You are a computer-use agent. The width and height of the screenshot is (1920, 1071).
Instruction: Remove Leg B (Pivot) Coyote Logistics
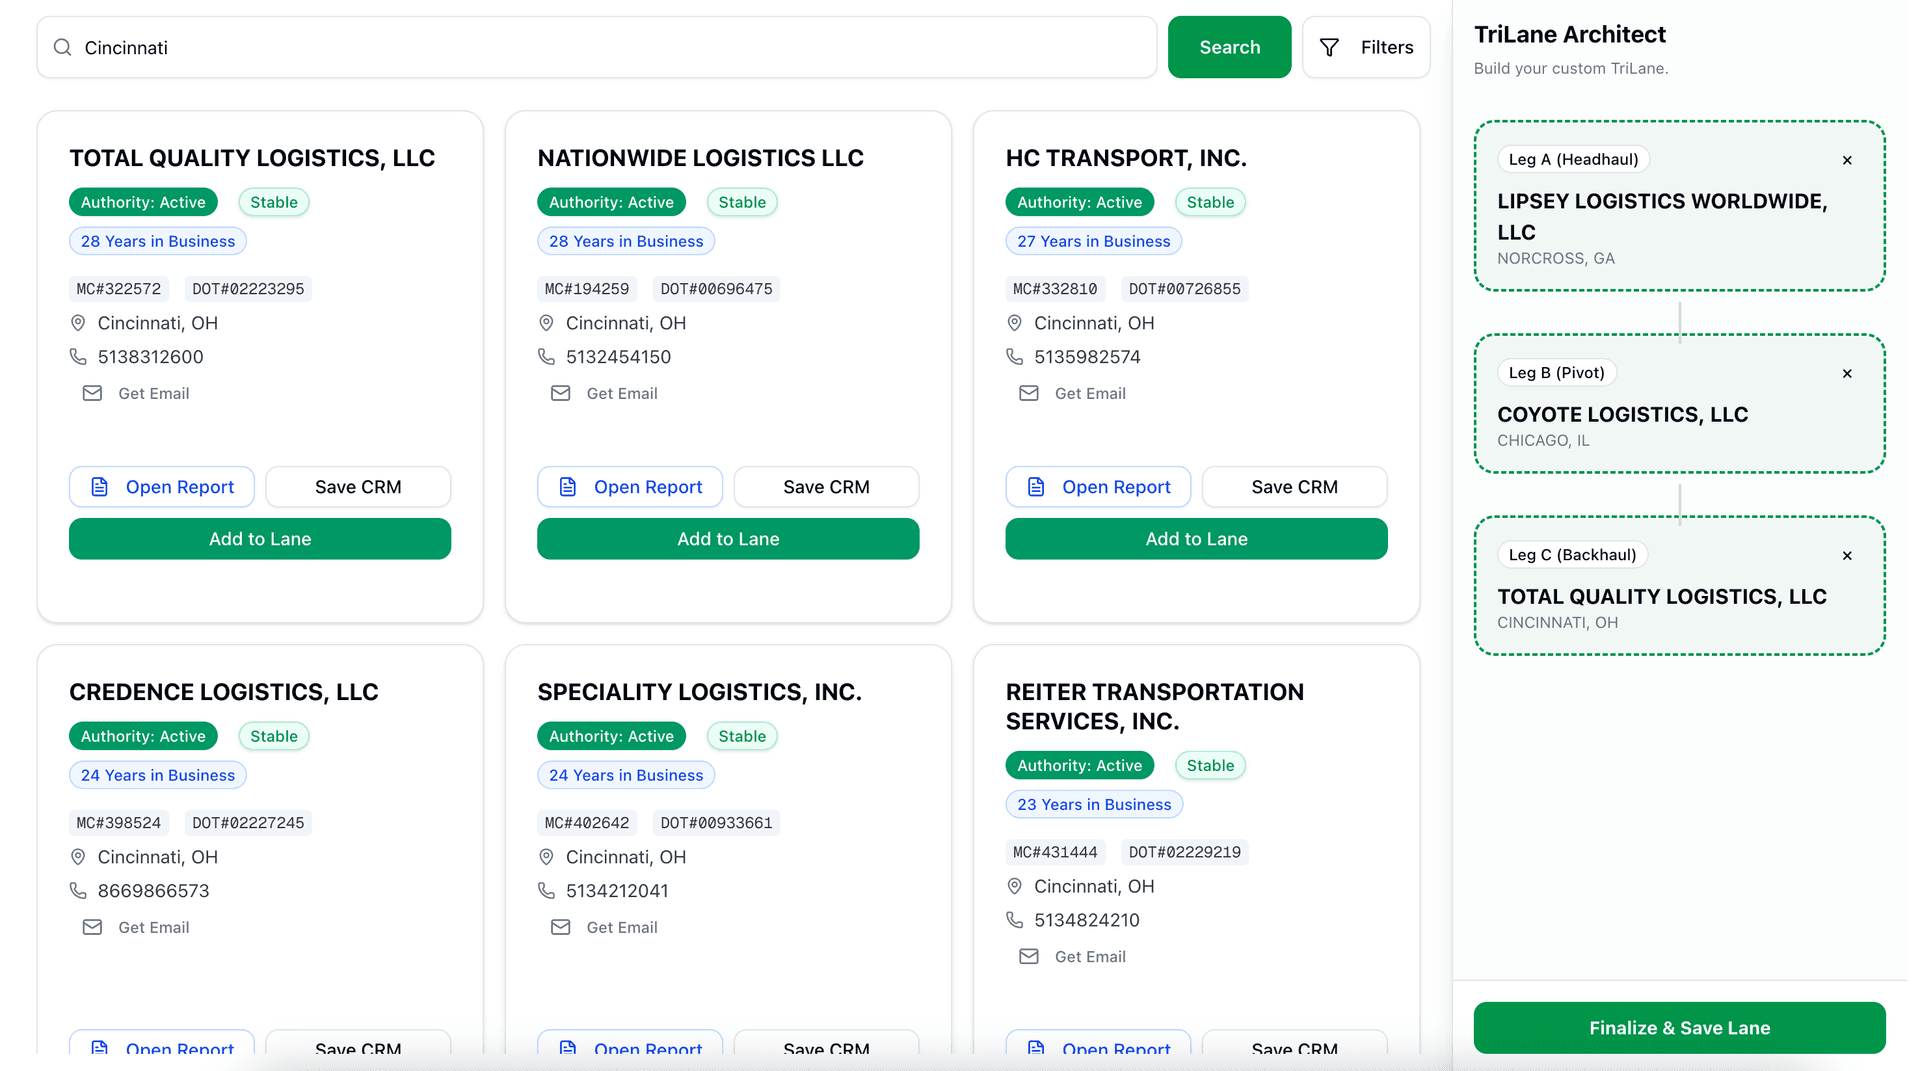click(x=1847, y=373)
